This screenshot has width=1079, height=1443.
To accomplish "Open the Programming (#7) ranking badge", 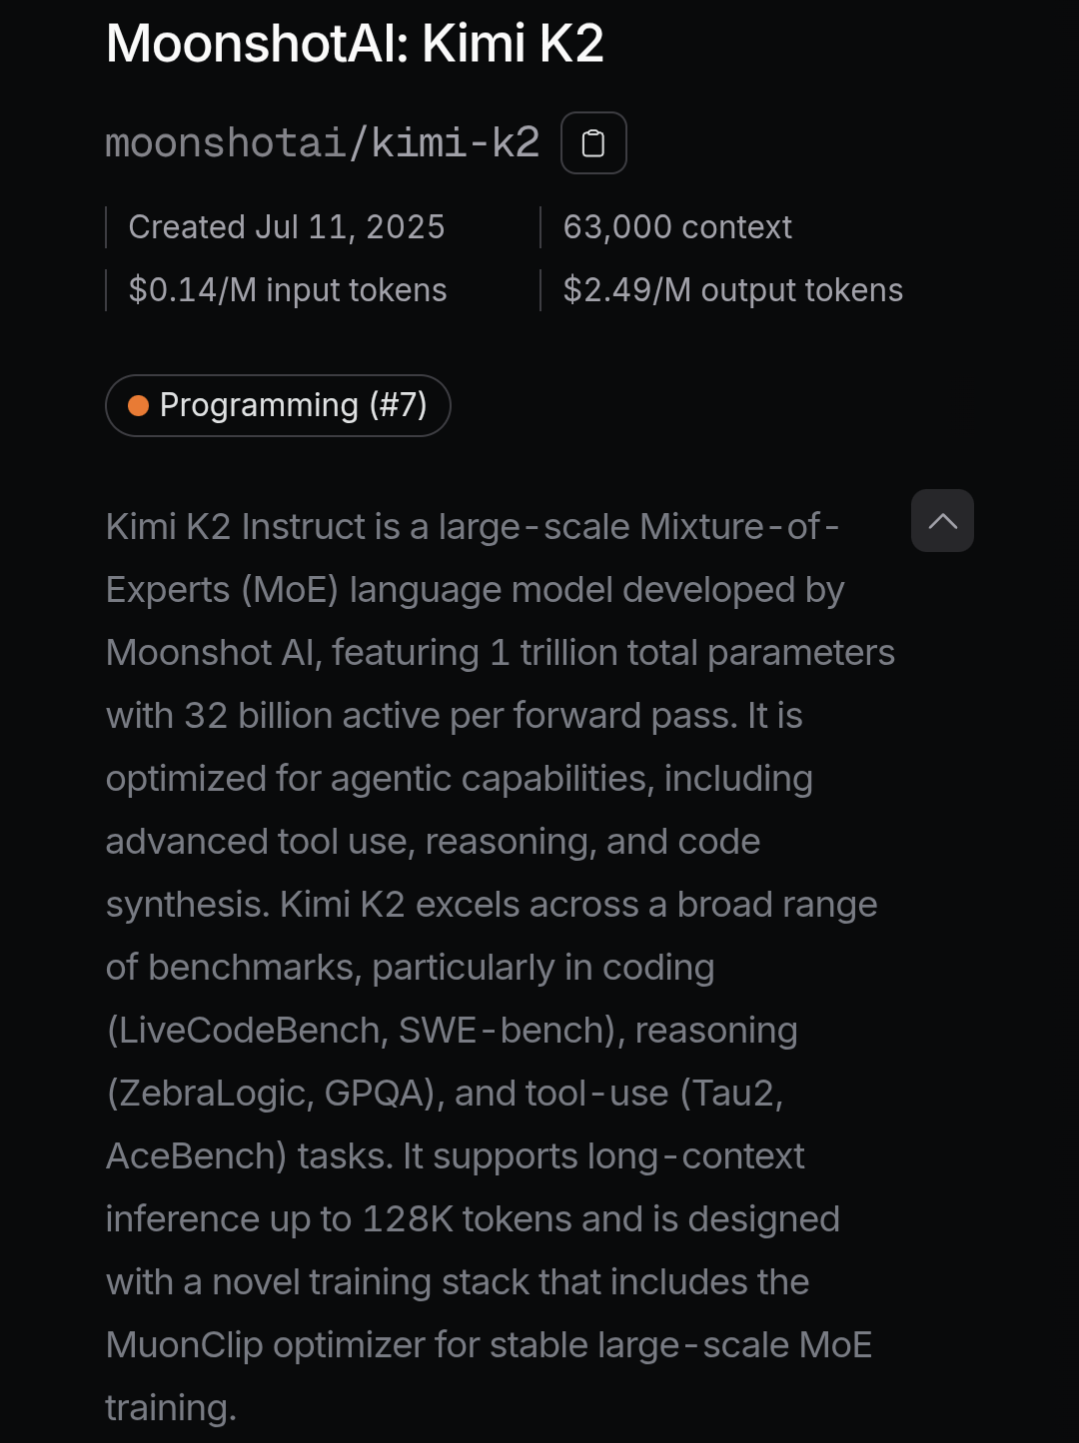I will 278,405.
